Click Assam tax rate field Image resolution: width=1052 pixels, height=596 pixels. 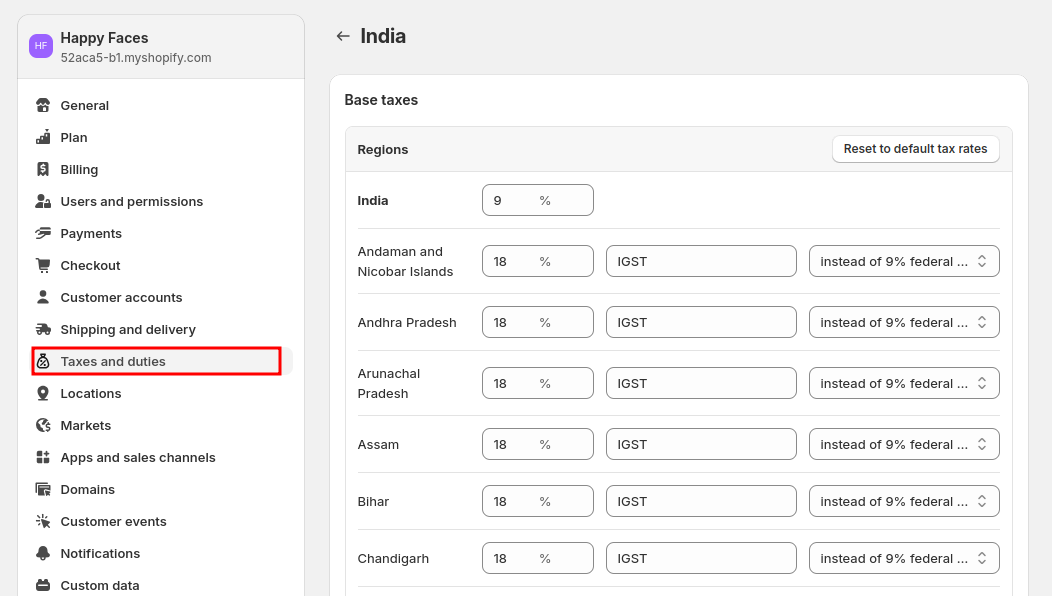pyautogui.click(x=537, y=444)
